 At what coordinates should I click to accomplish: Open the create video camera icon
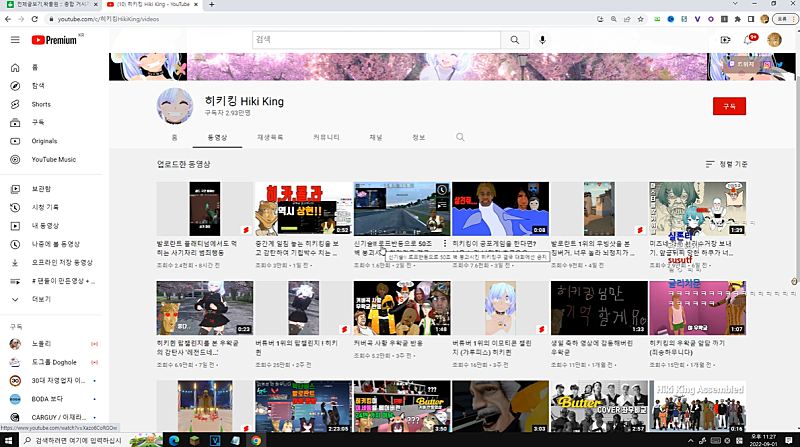coord(726,40)
